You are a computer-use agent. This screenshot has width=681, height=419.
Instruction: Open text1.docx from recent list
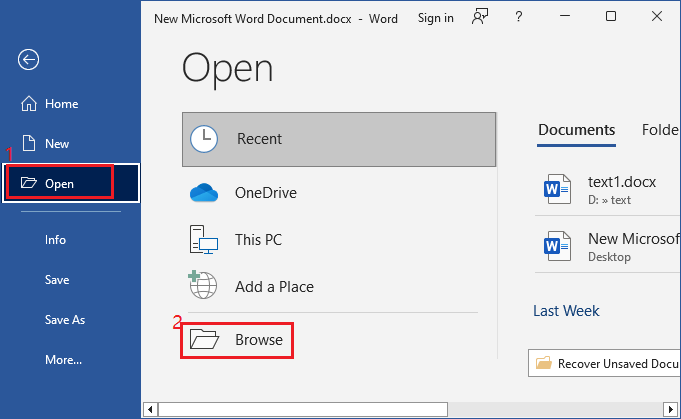(607, 190)
